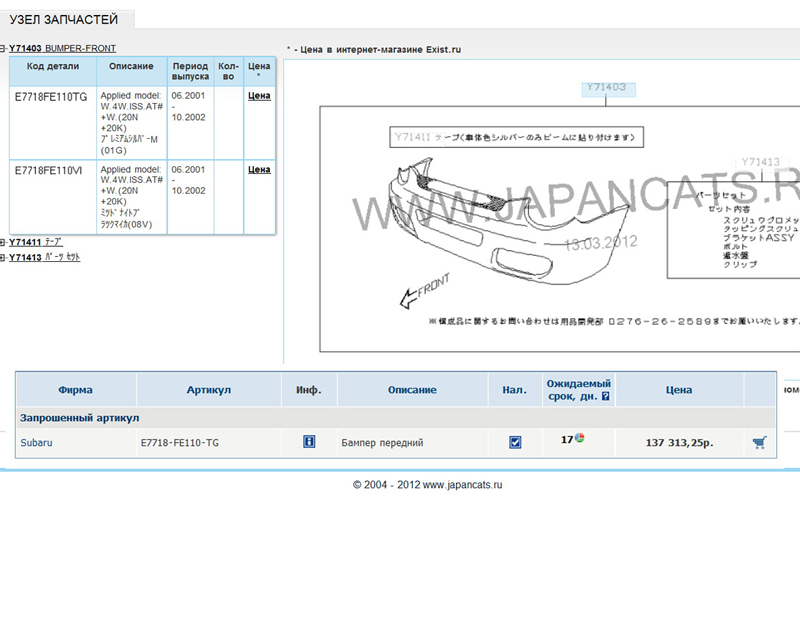800x640 pixels.
Task: Click the delivery statistics pie icon
Action: [x=580, y=437]
